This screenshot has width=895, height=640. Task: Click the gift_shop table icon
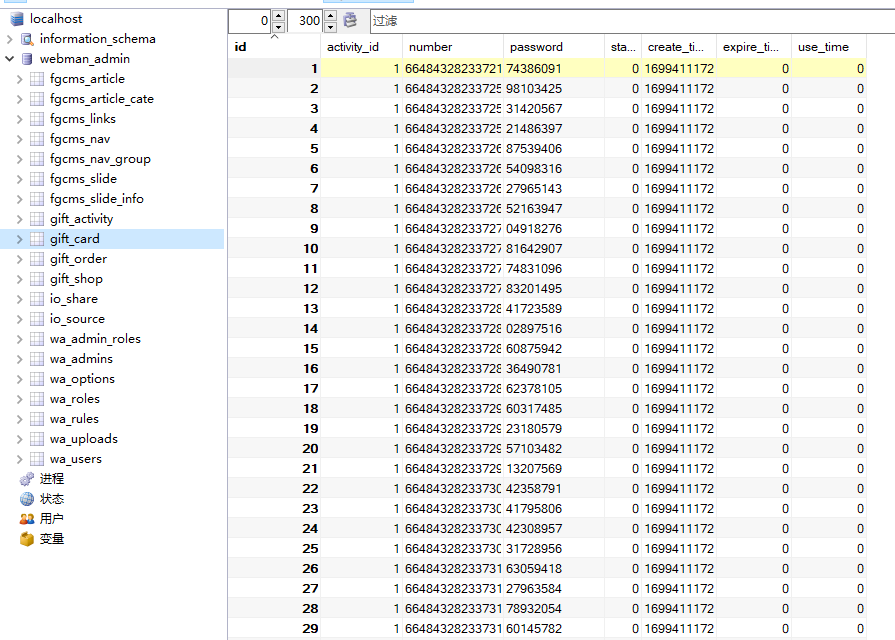(37, 279)
